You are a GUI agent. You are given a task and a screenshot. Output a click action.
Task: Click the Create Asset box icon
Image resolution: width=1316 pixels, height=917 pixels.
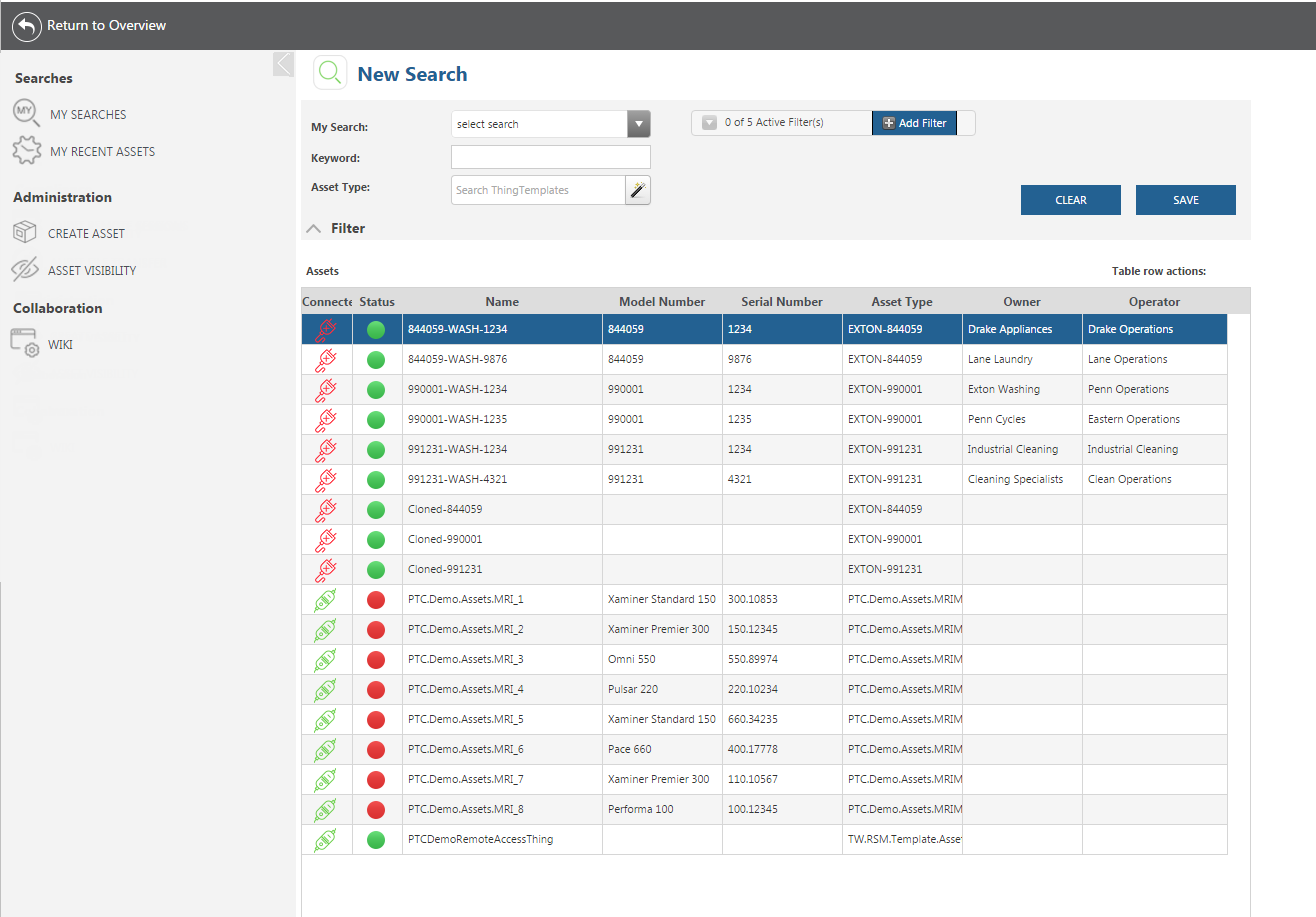24,232
